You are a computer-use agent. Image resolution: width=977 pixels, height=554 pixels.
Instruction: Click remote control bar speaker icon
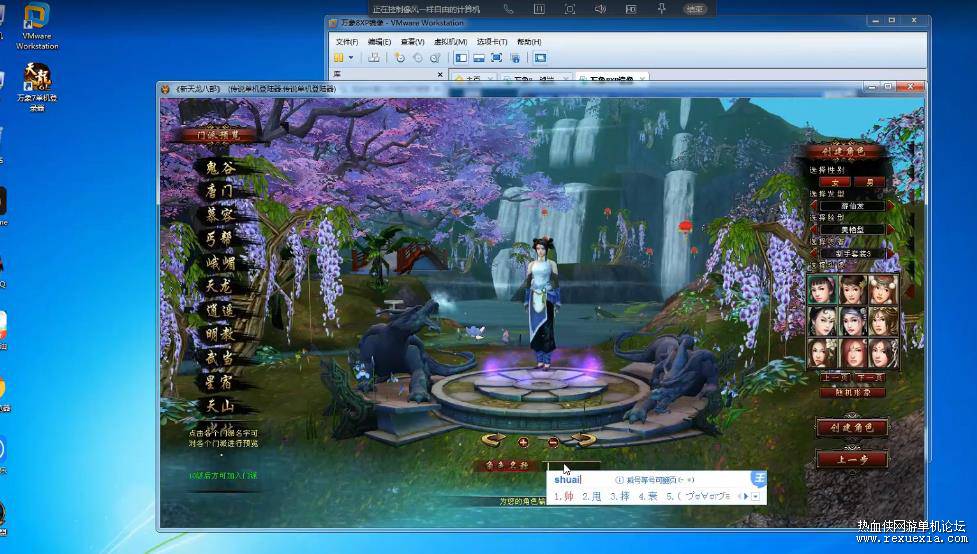pyautogui.click(x=599, y=9)
